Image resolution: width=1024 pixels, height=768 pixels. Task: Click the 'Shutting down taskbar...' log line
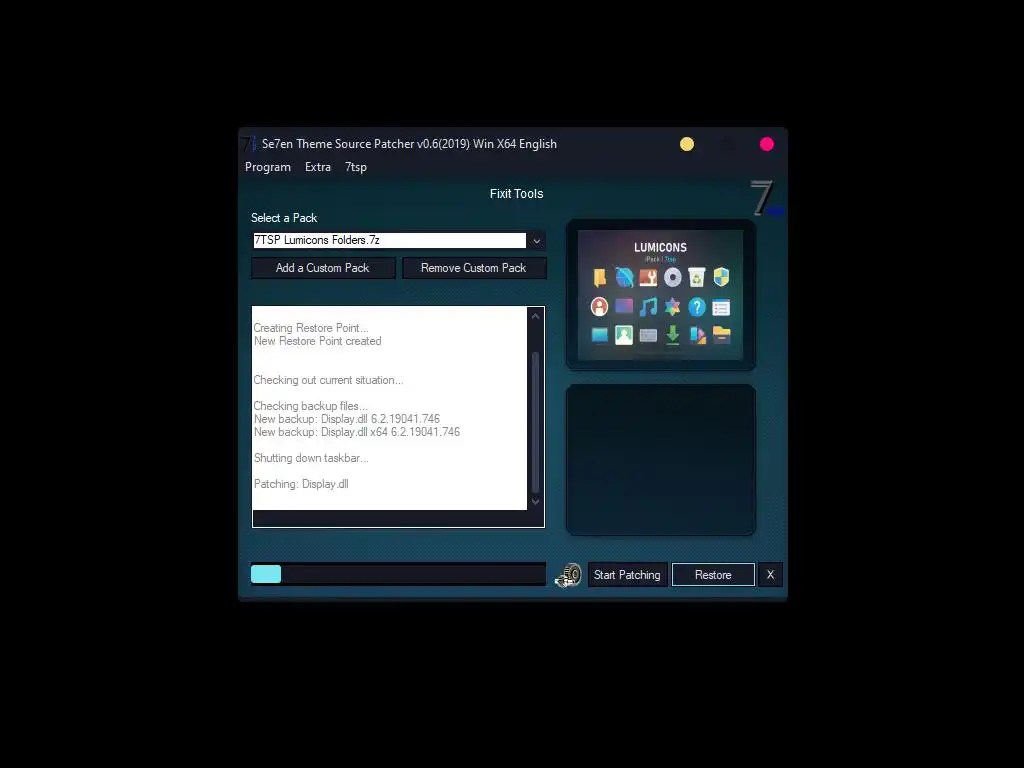(x=311, y=458)
